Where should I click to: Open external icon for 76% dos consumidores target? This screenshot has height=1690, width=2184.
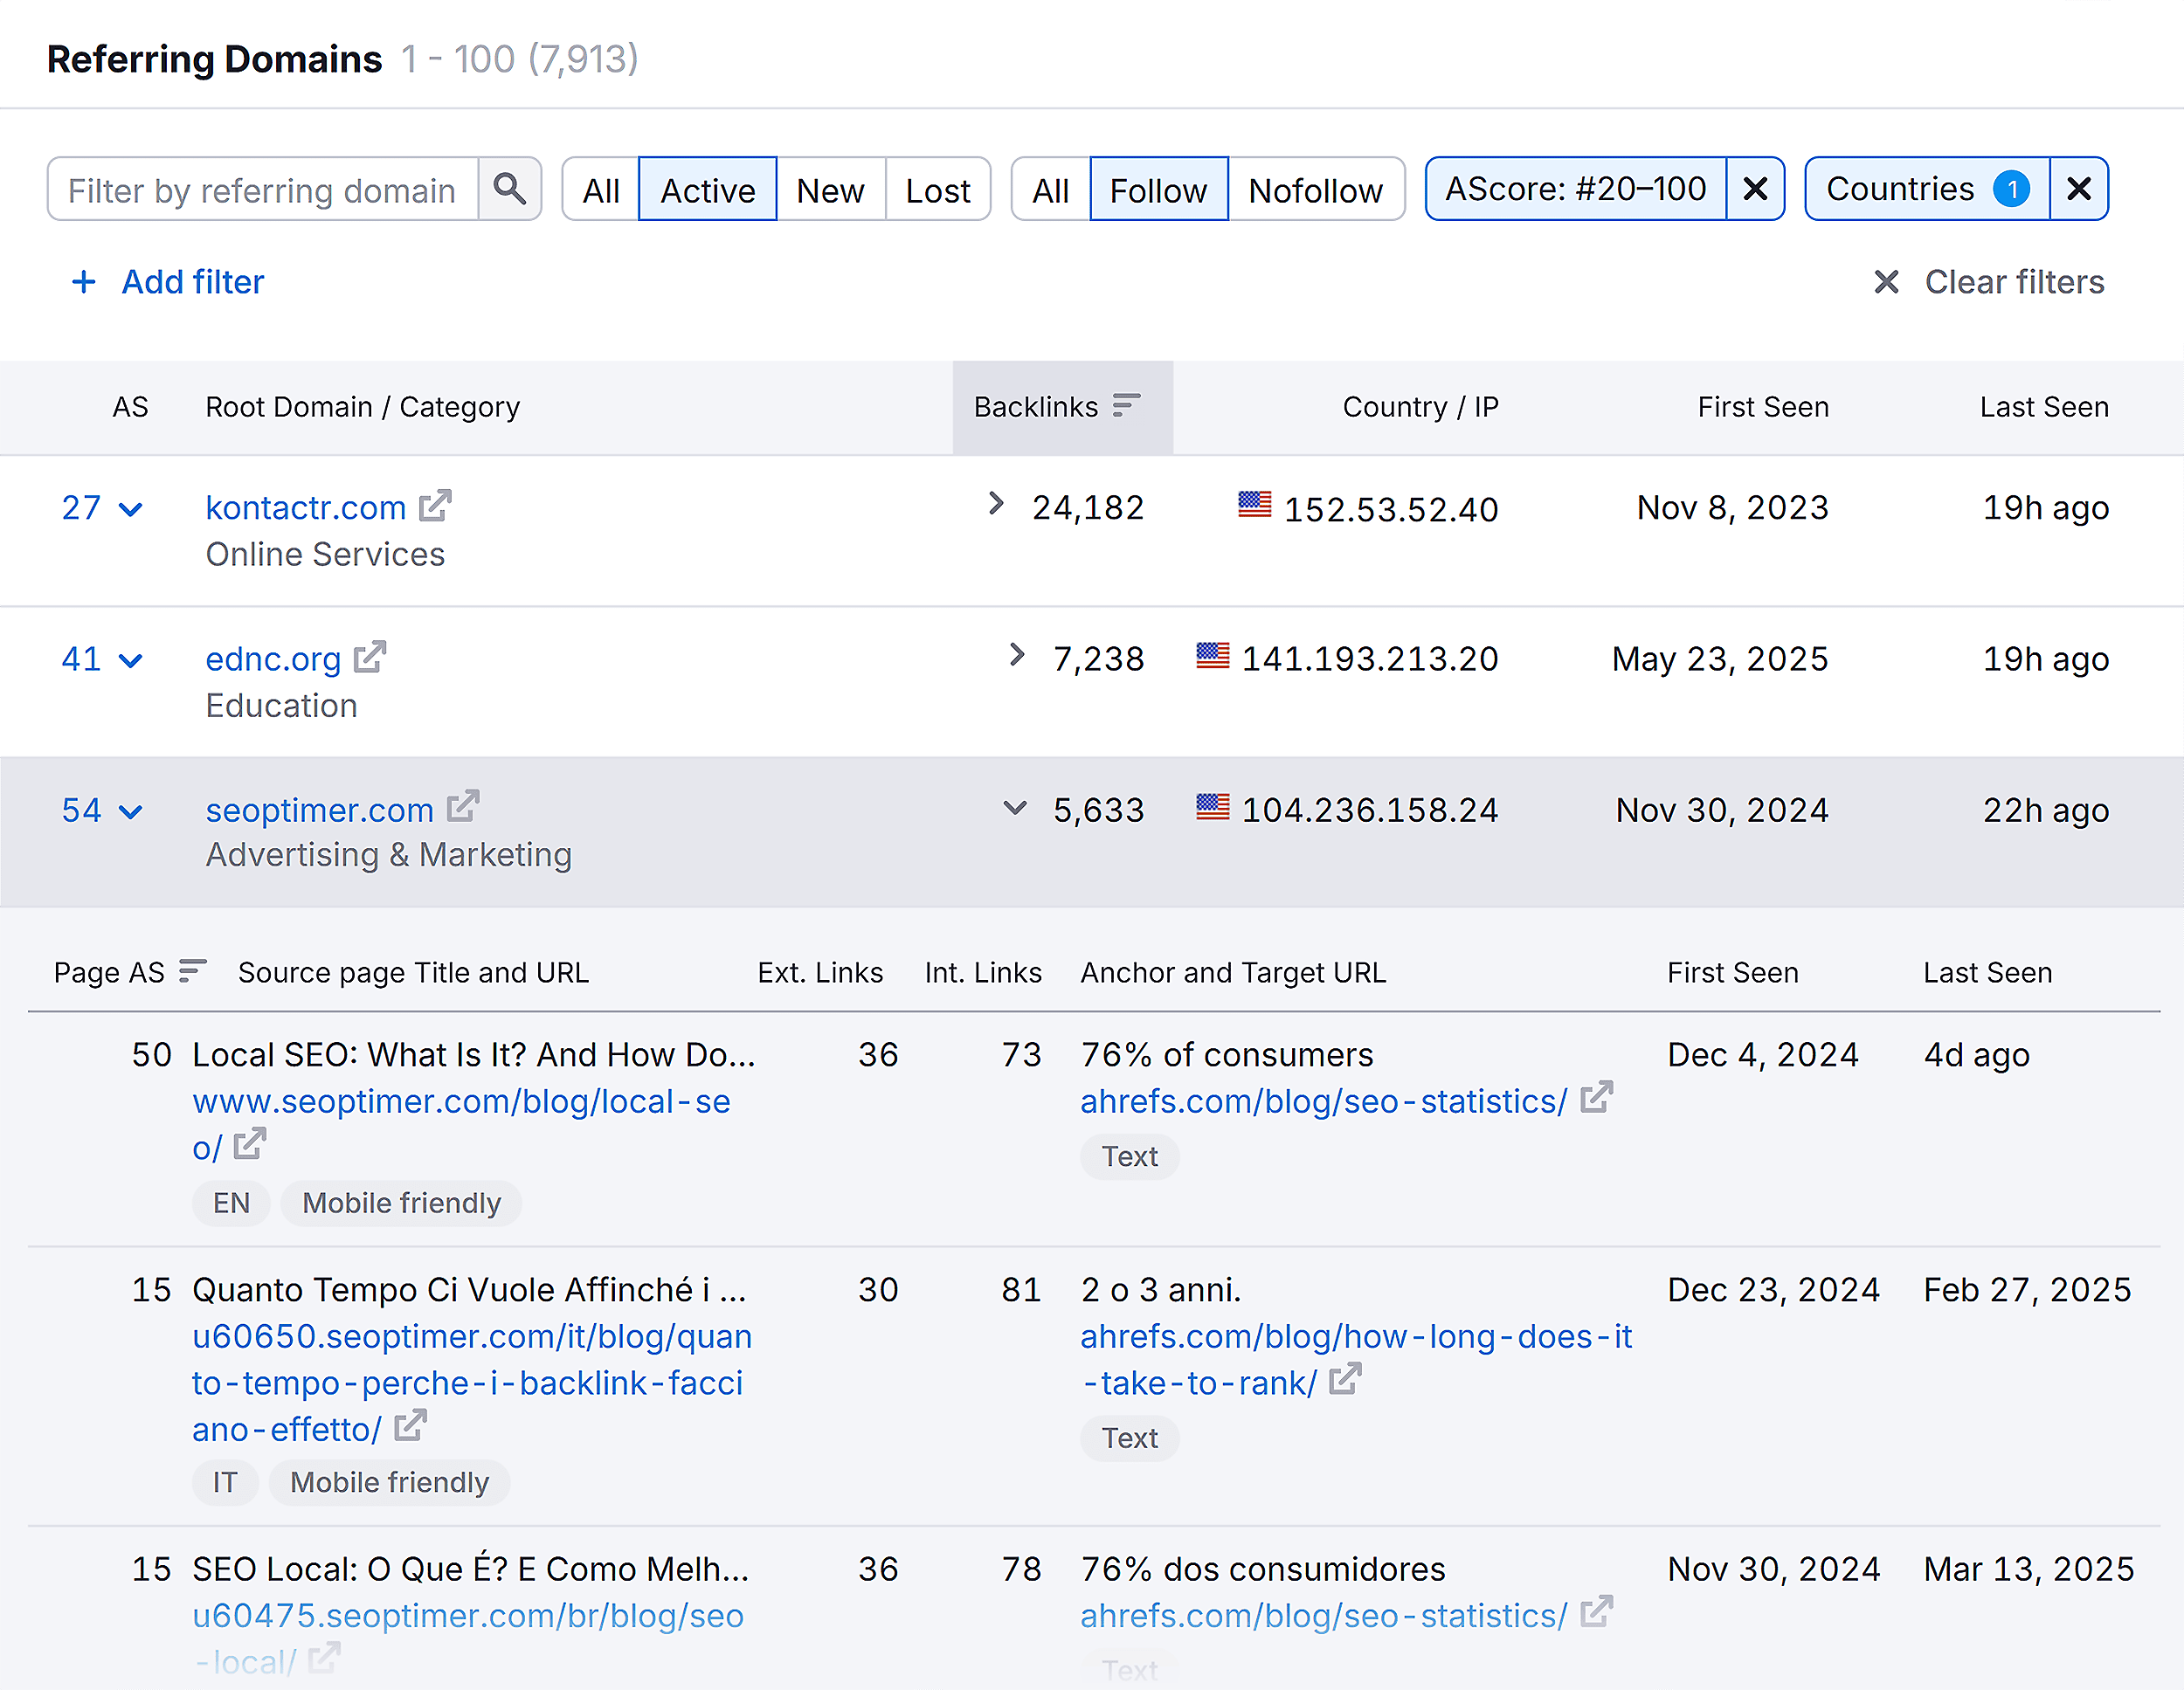pyautogui.click(x=1596, y=1611)
